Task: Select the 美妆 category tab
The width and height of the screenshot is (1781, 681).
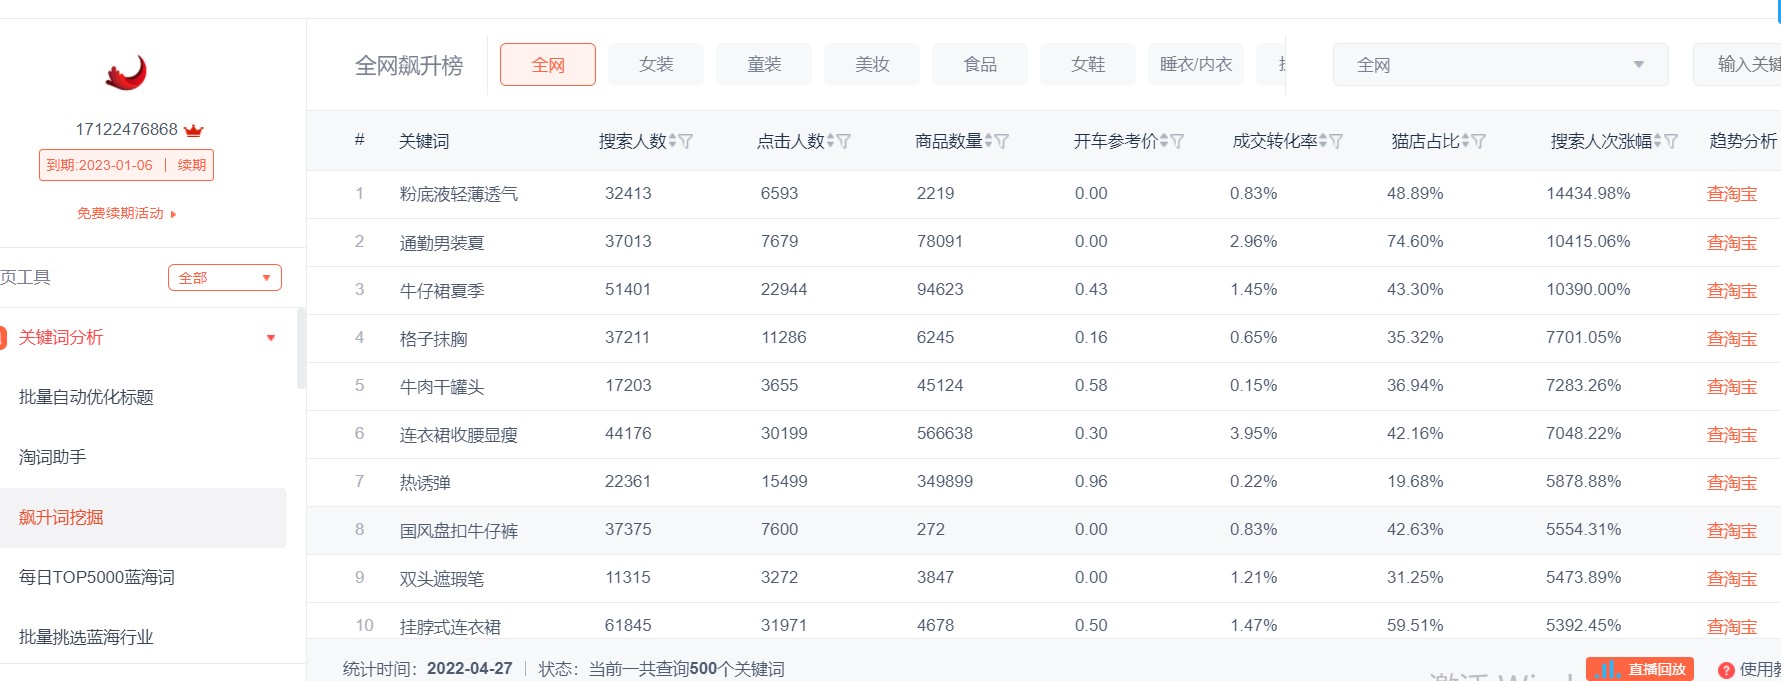Action: click(872, 65)
